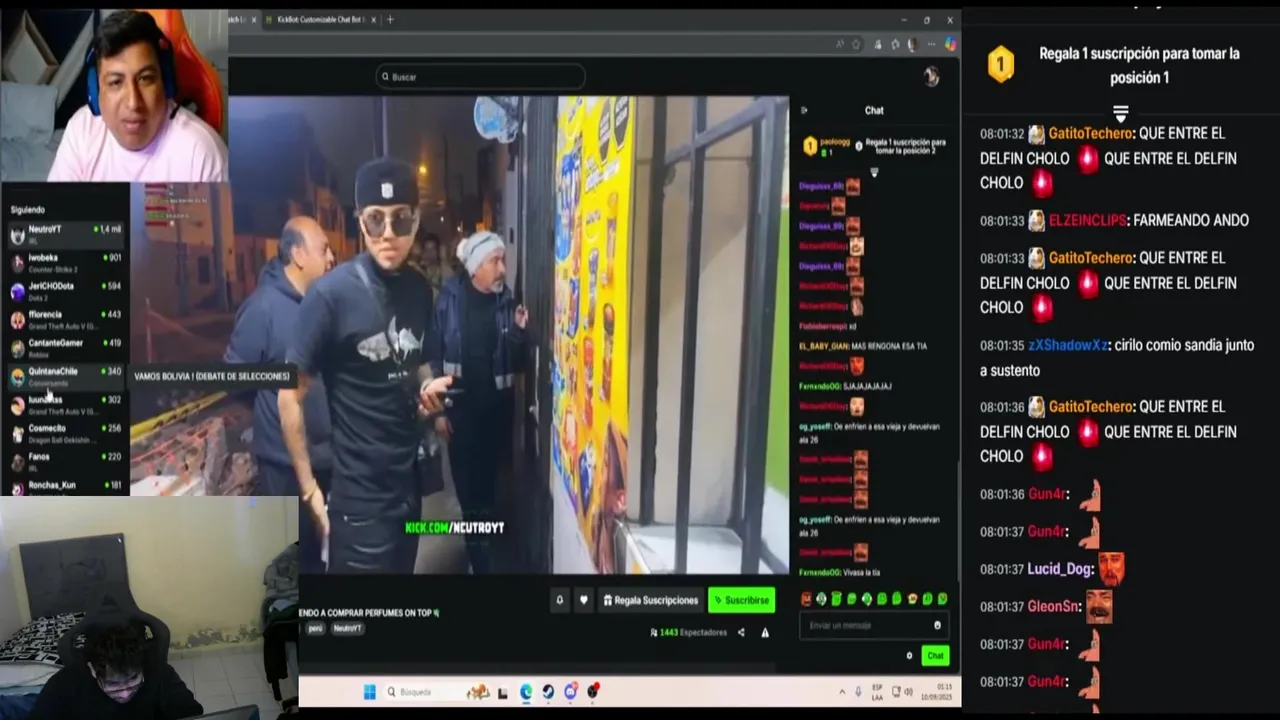Open CantanteGamer channel in sidebar
This screenshot has width=1280, height=720.
pyautogui.click(x=66, y=347)
